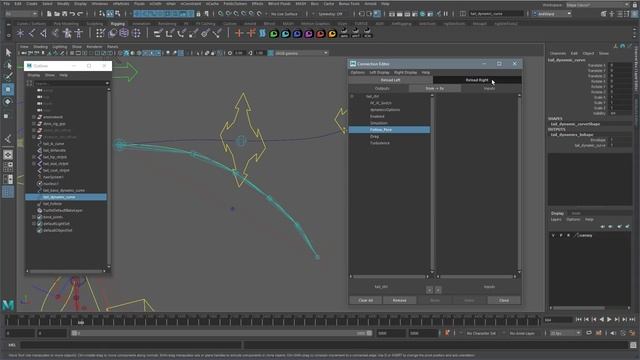Click the Remove button
The height and width of the screenshot is (360, 640).
(399, 300)
